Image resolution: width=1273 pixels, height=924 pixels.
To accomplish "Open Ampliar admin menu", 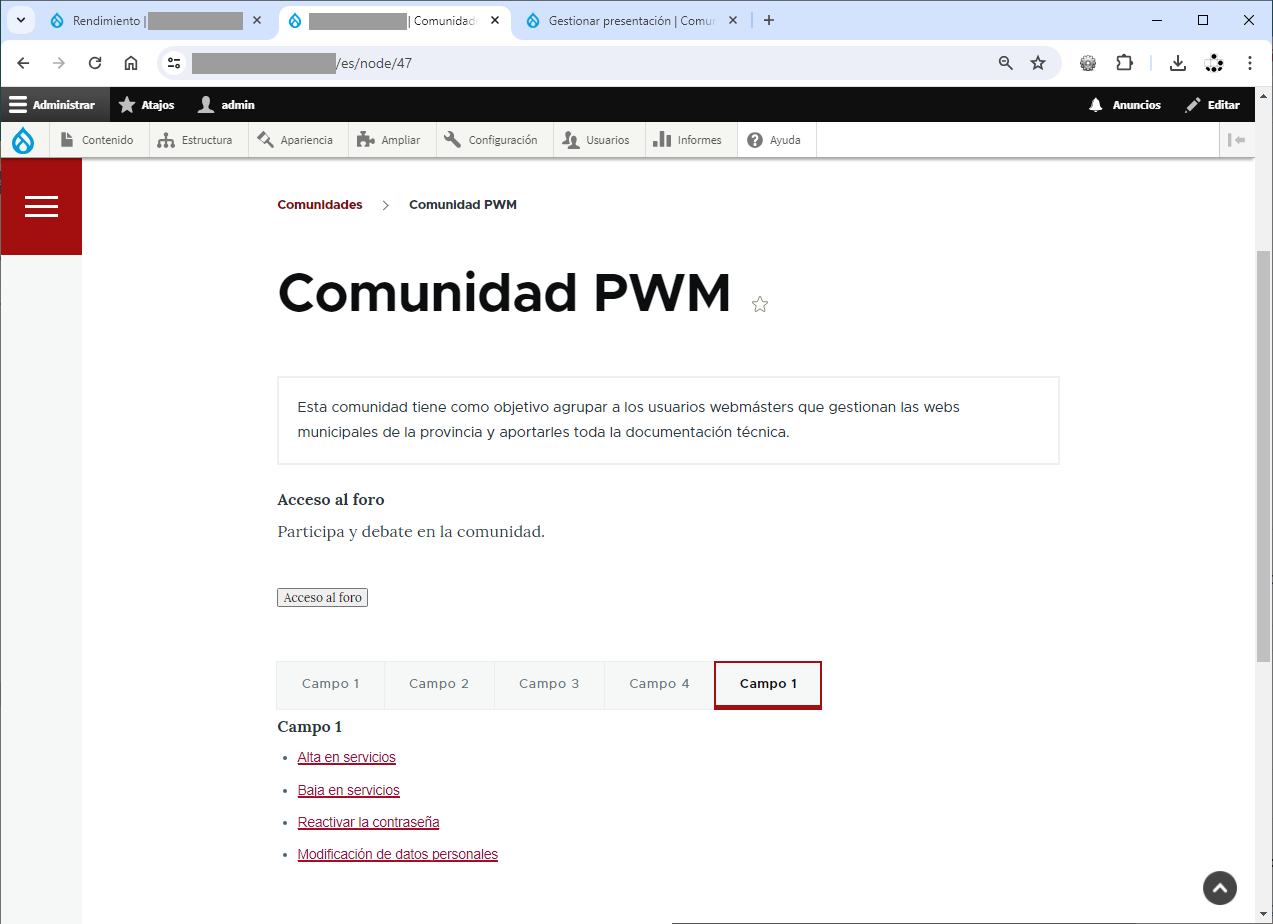I will (x=392, y=140).
